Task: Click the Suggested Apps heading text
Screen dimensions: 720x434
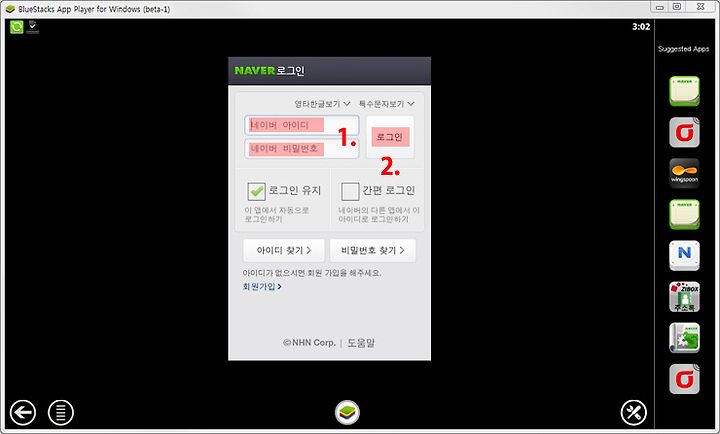Action: point(683,49)
